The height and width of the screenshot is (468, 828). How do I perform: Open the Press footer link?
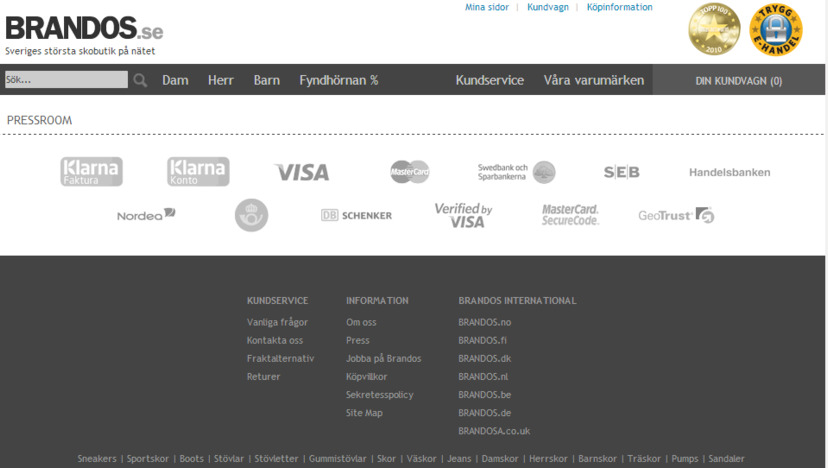click(x=357, y=341)
